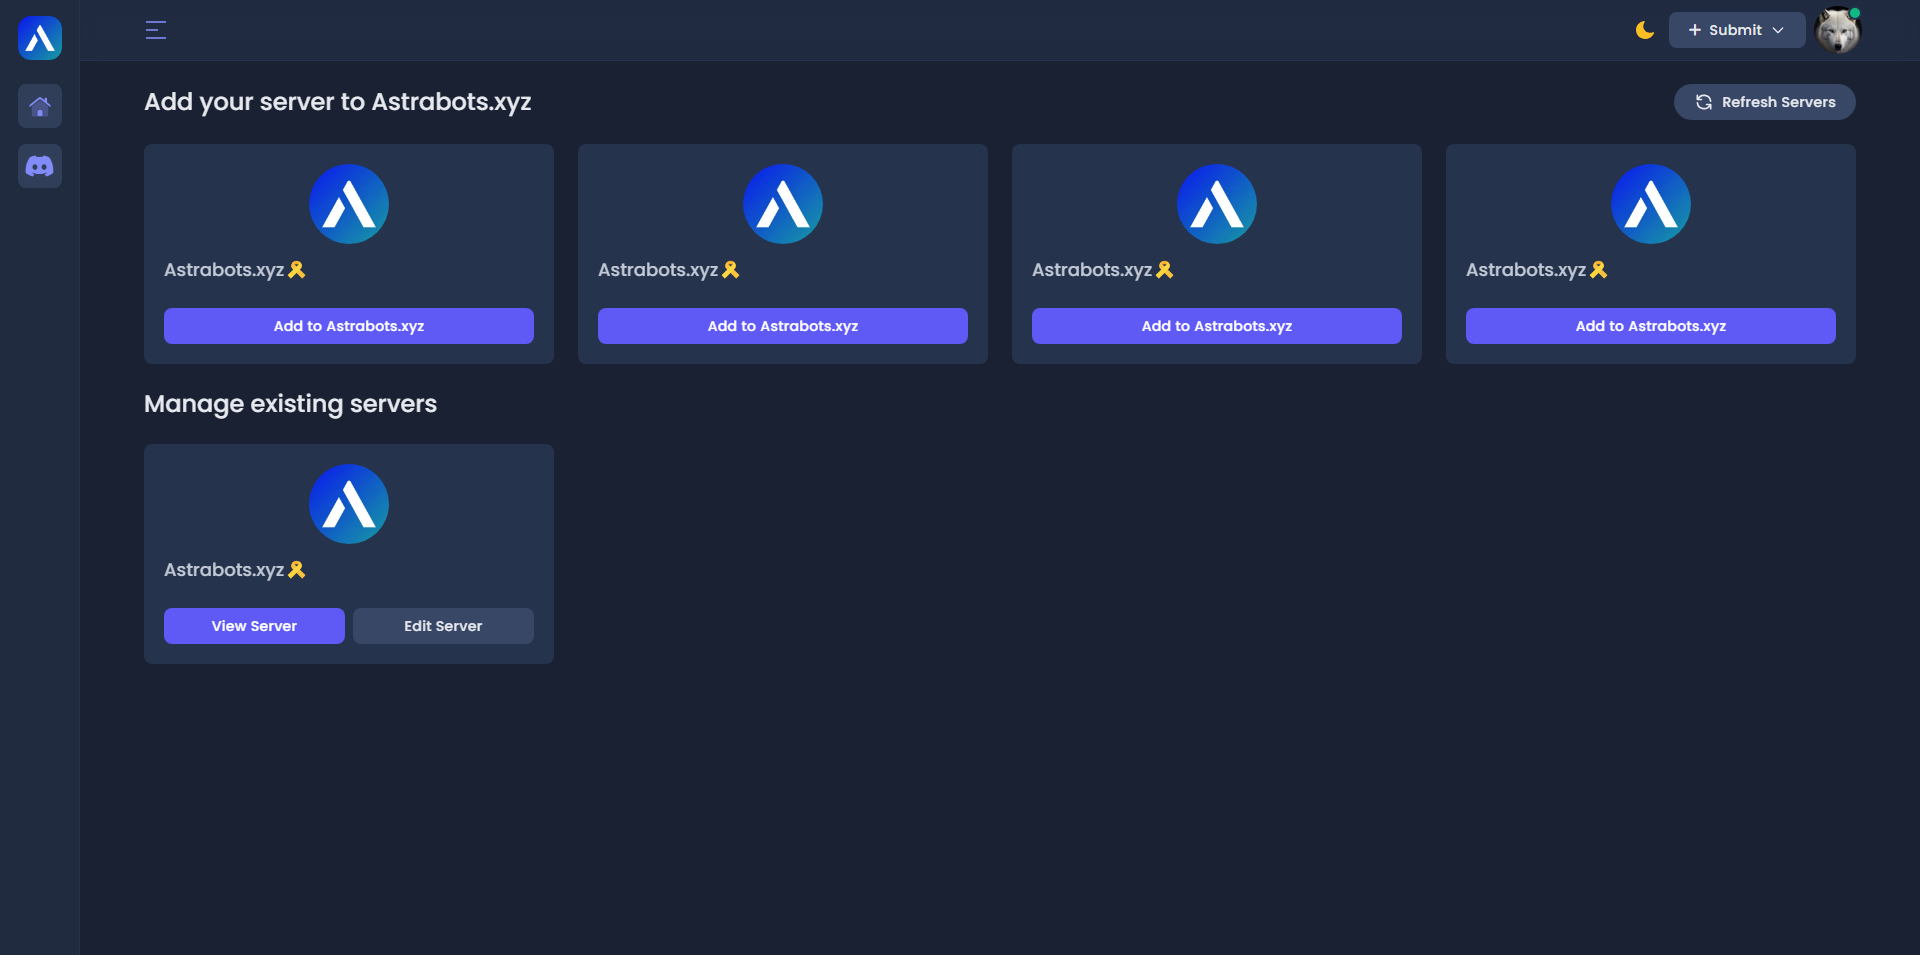Open the Discord icon in the sidebar
The image size is (1920, 955).
click(x=40, y=166)
